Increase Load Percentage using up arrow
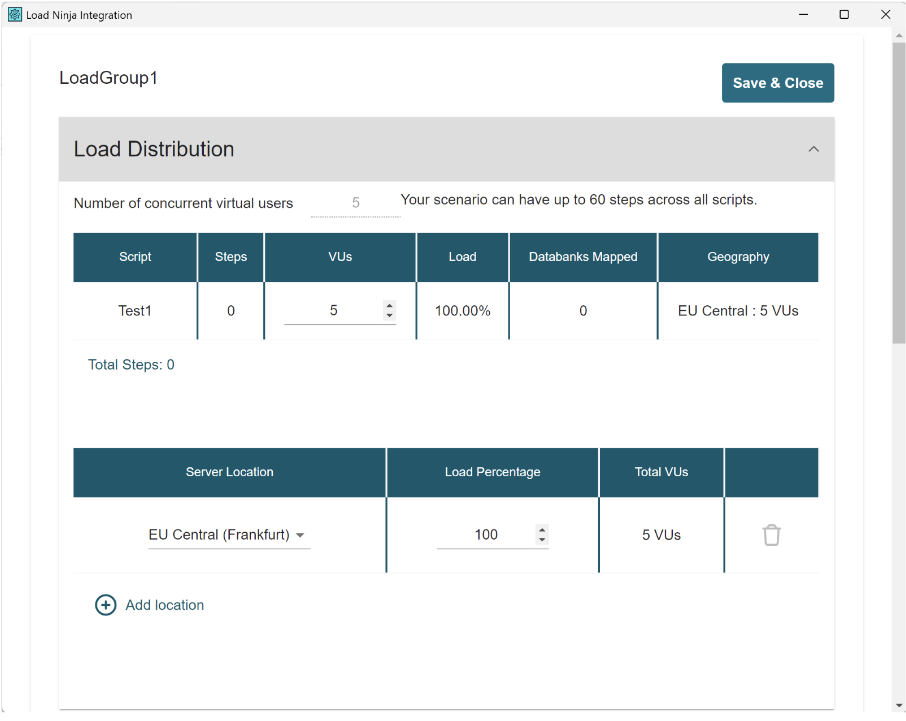 (x=542, y=530)
